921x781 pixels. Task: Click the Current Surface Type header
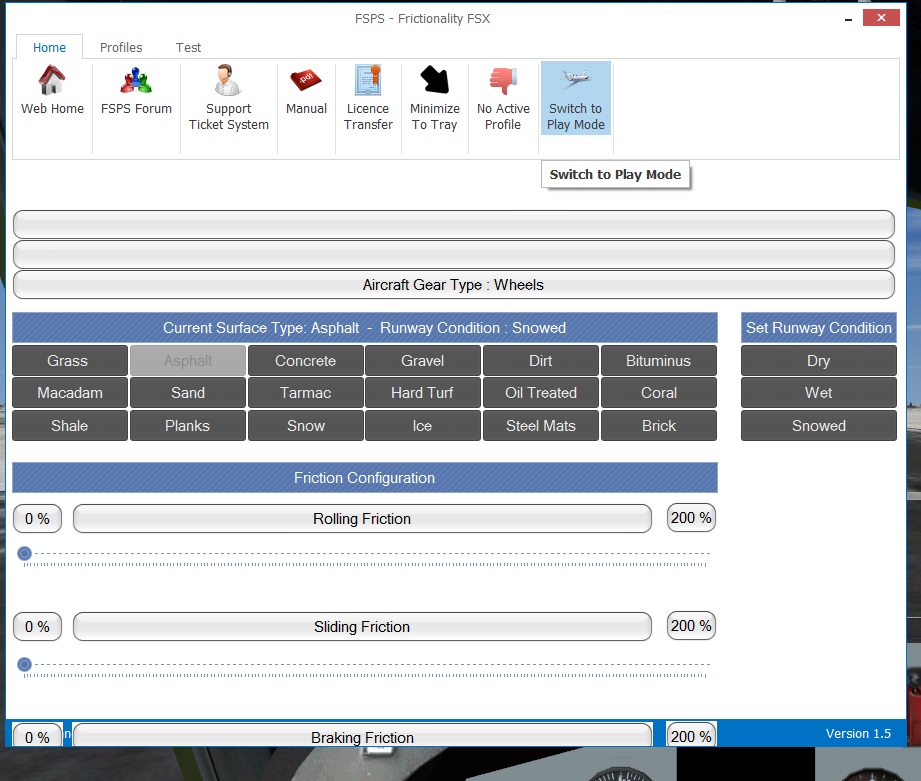[x=365, y=328]
